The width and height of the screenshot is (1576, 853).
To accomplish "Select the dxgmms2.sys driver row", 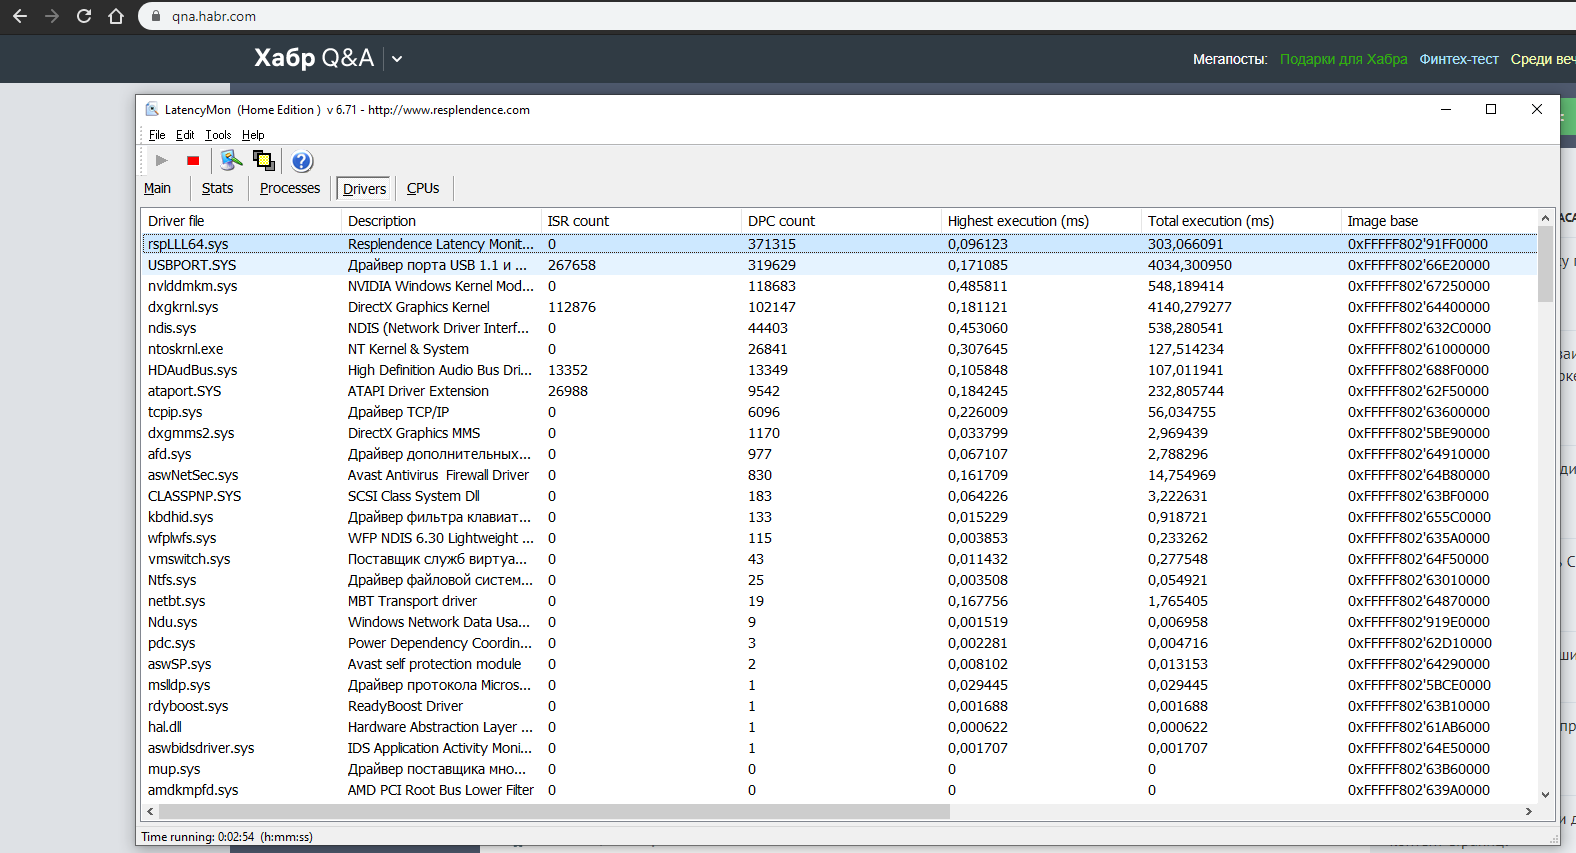I will click(x=840, y=433).
